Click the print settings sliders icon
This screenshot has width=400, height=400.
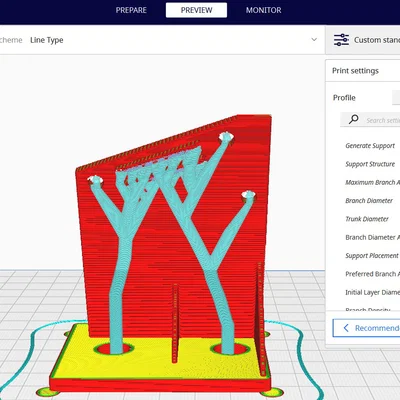pos(341,40)
